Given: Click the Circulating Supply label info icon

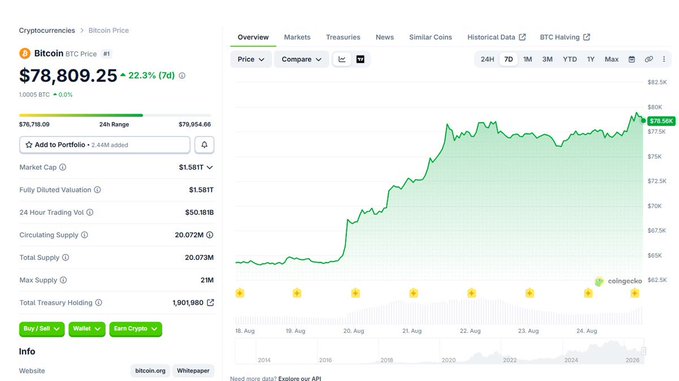Looking at the screenshot, I should (x=84, y=235).
